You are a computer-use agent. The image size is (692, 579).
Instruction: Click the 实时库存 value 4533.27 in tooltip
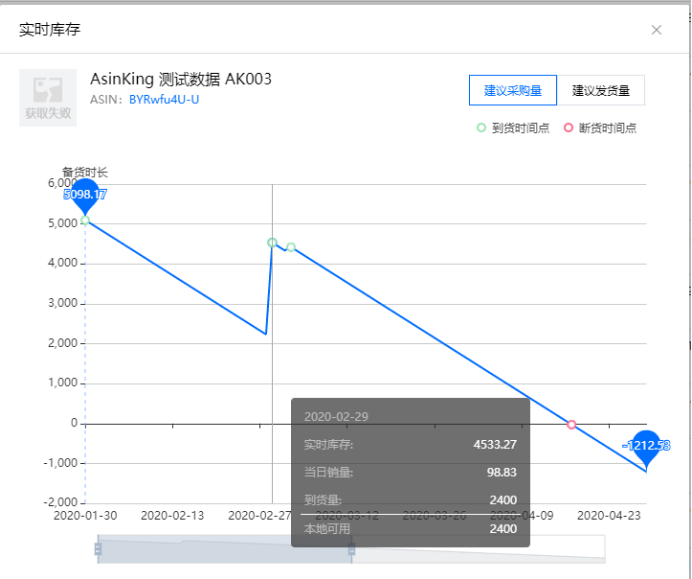point(495,444)
